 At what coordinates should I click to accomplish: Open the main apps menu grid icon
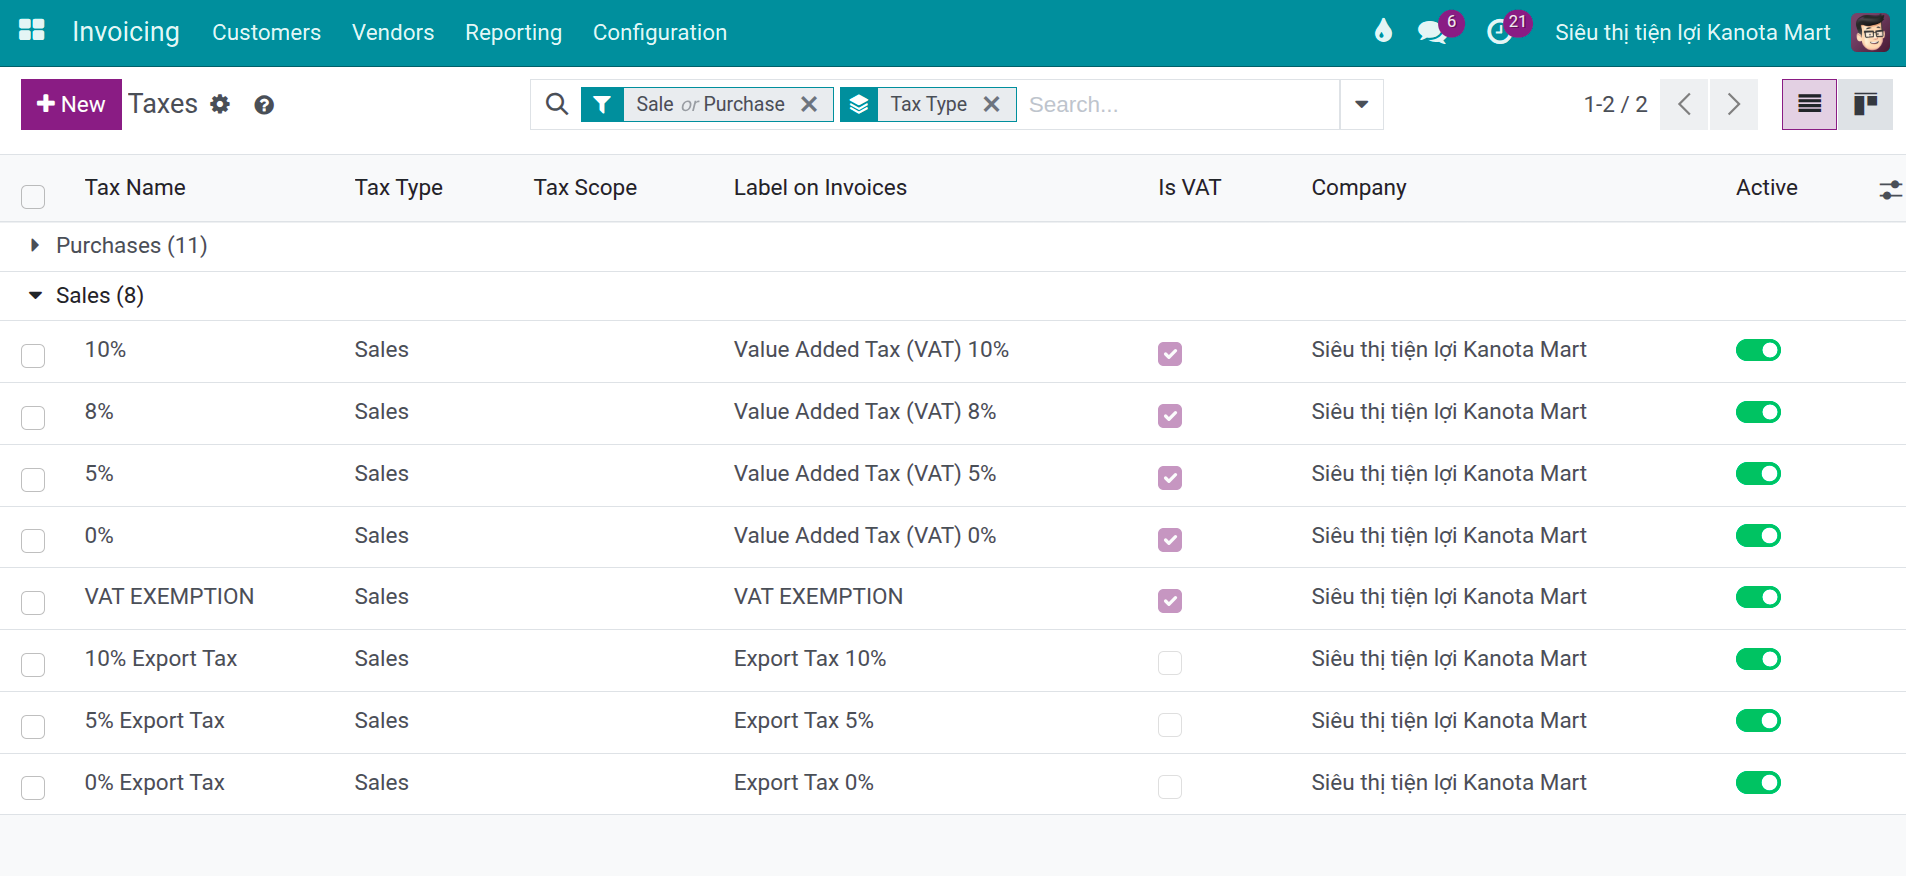pos(32,30)
